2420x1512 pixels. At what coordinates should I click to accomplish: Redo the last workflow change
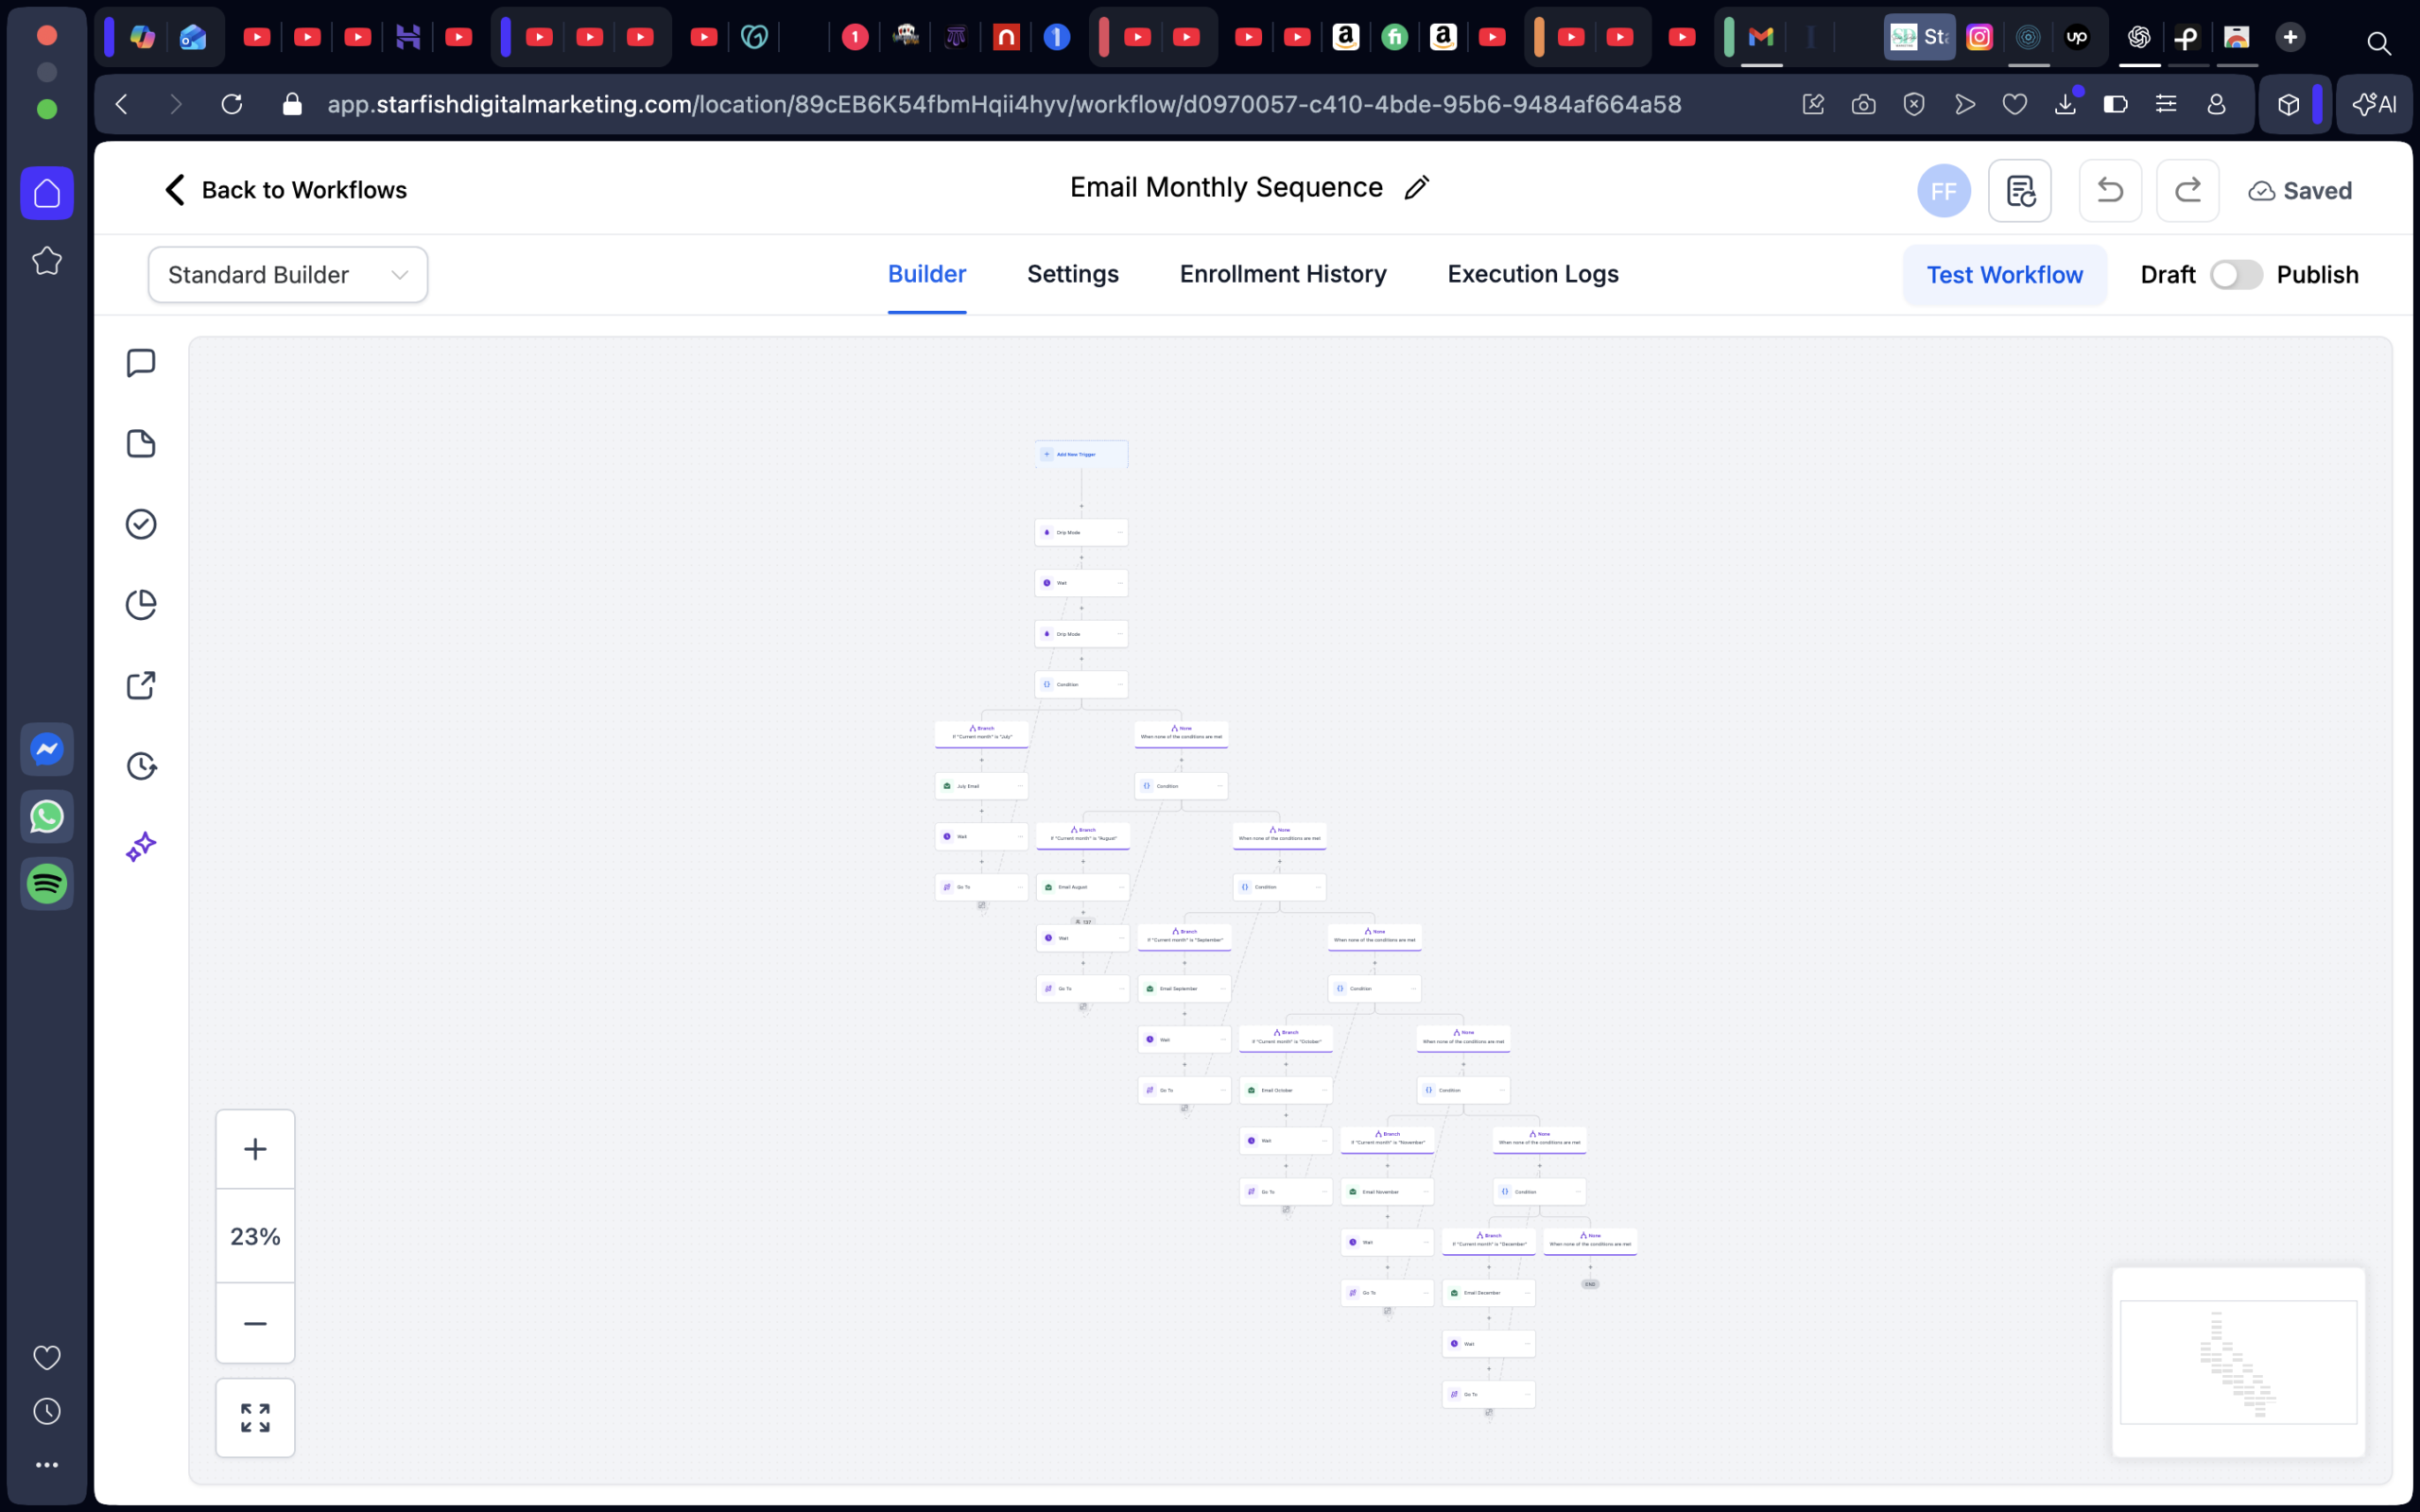2187,191
